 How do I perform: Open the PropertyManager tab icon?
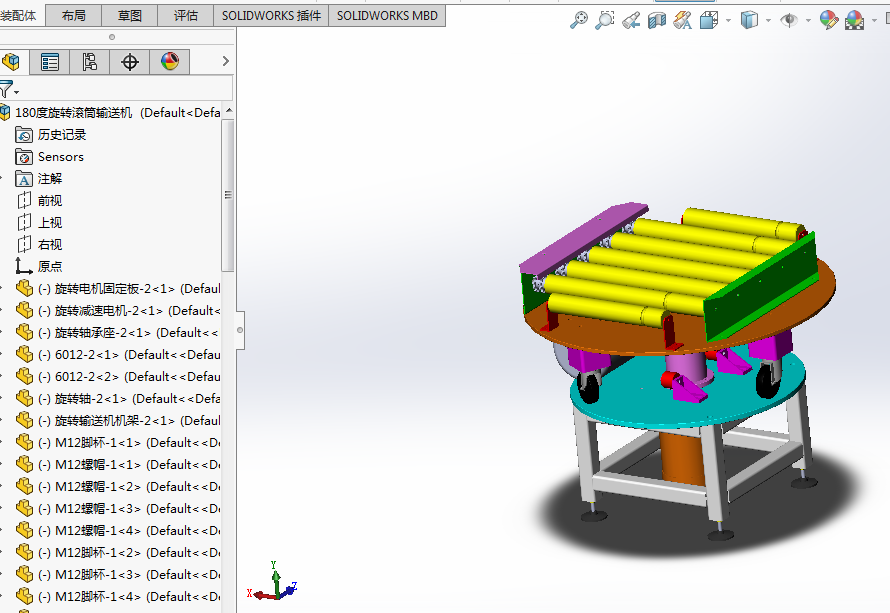click(x=50, y=62)
